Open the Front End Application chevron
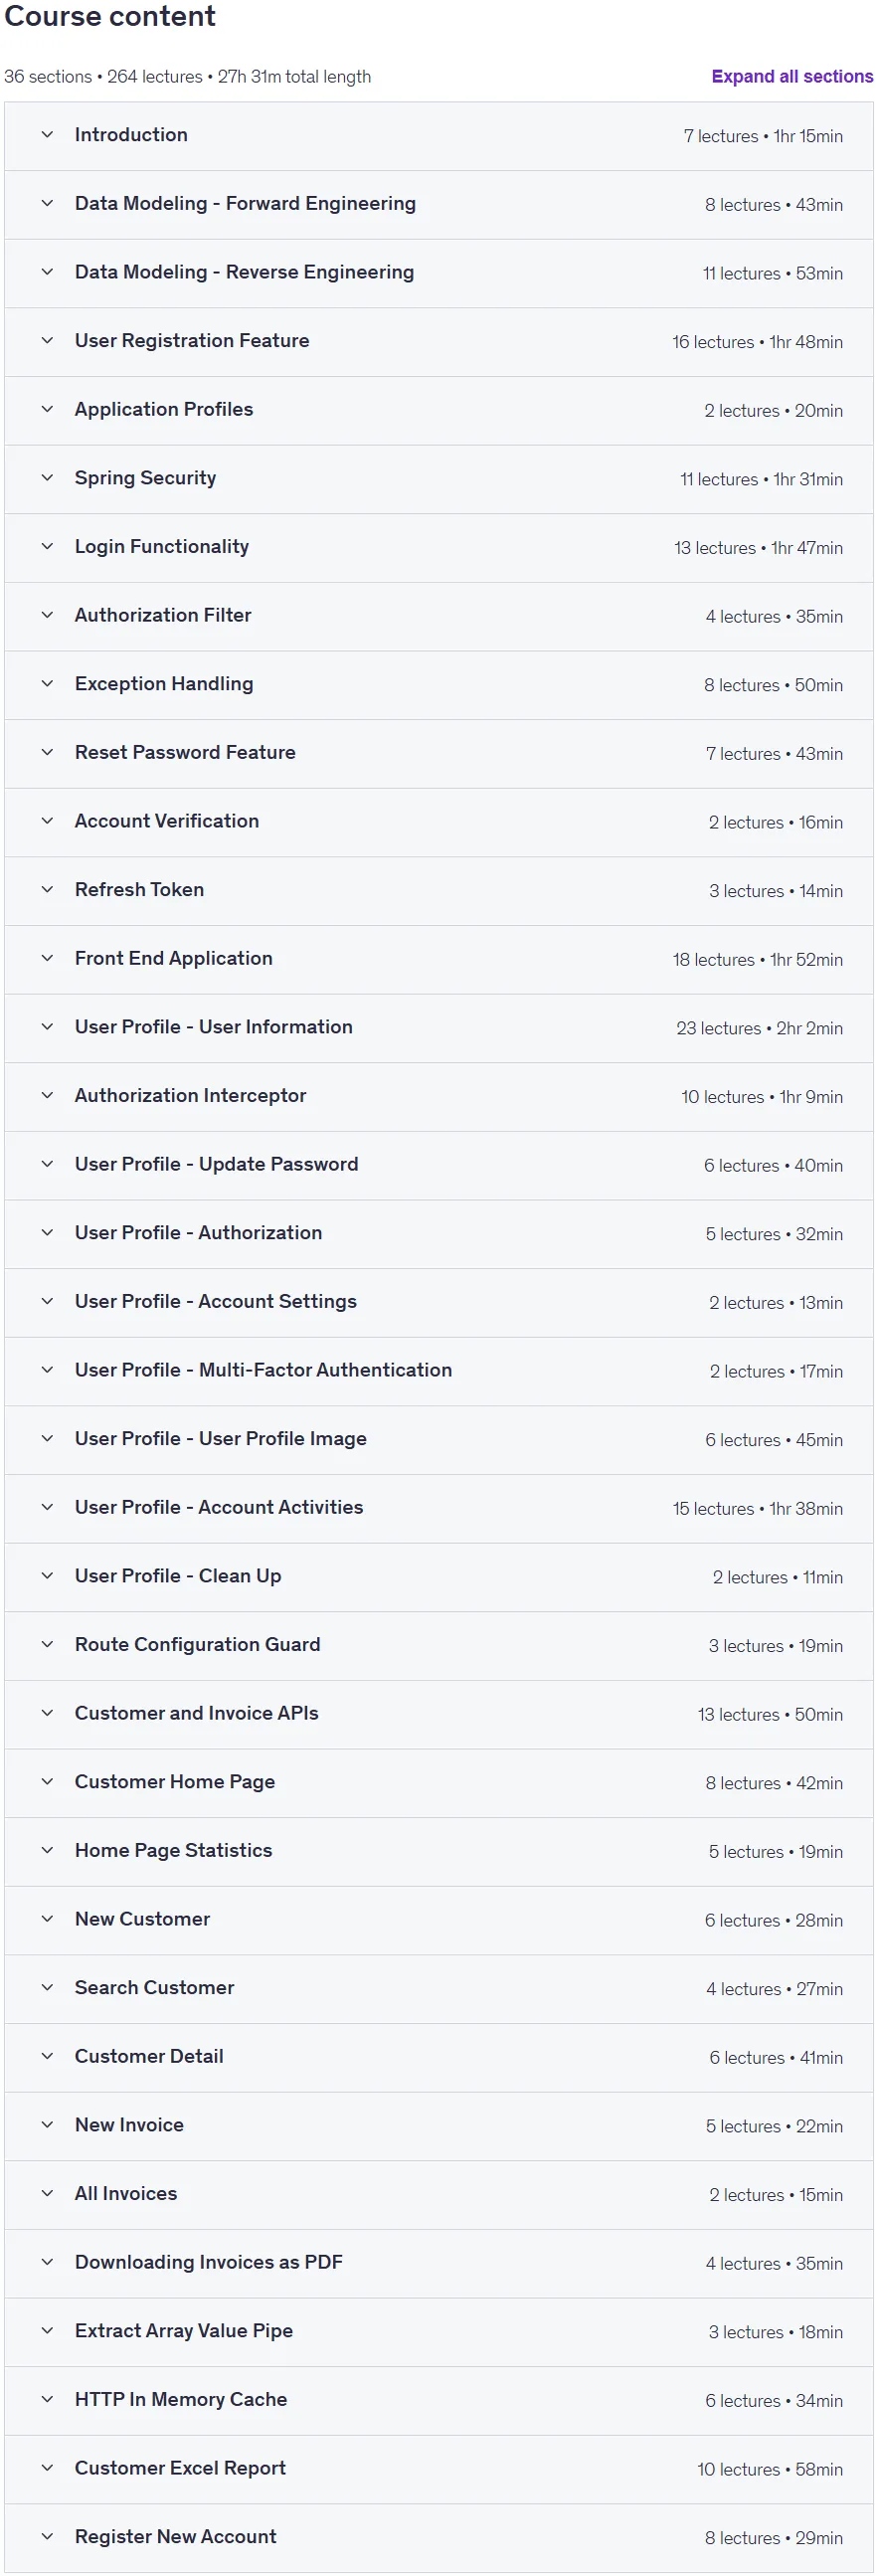 pyautogui.click(x=47, y=958)
